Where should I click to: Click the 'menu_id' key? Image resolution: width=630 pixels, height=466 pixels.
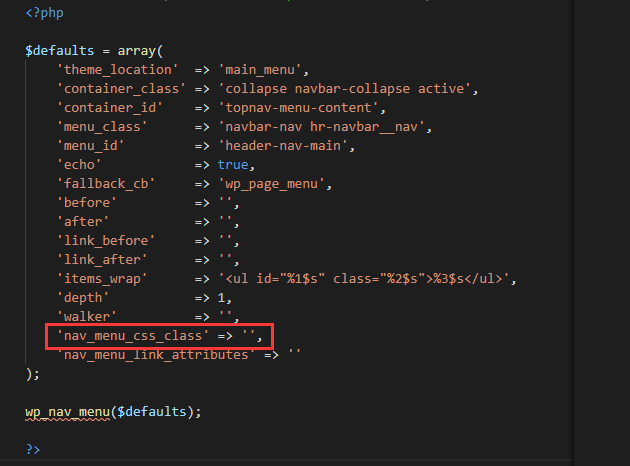(90, 146)
